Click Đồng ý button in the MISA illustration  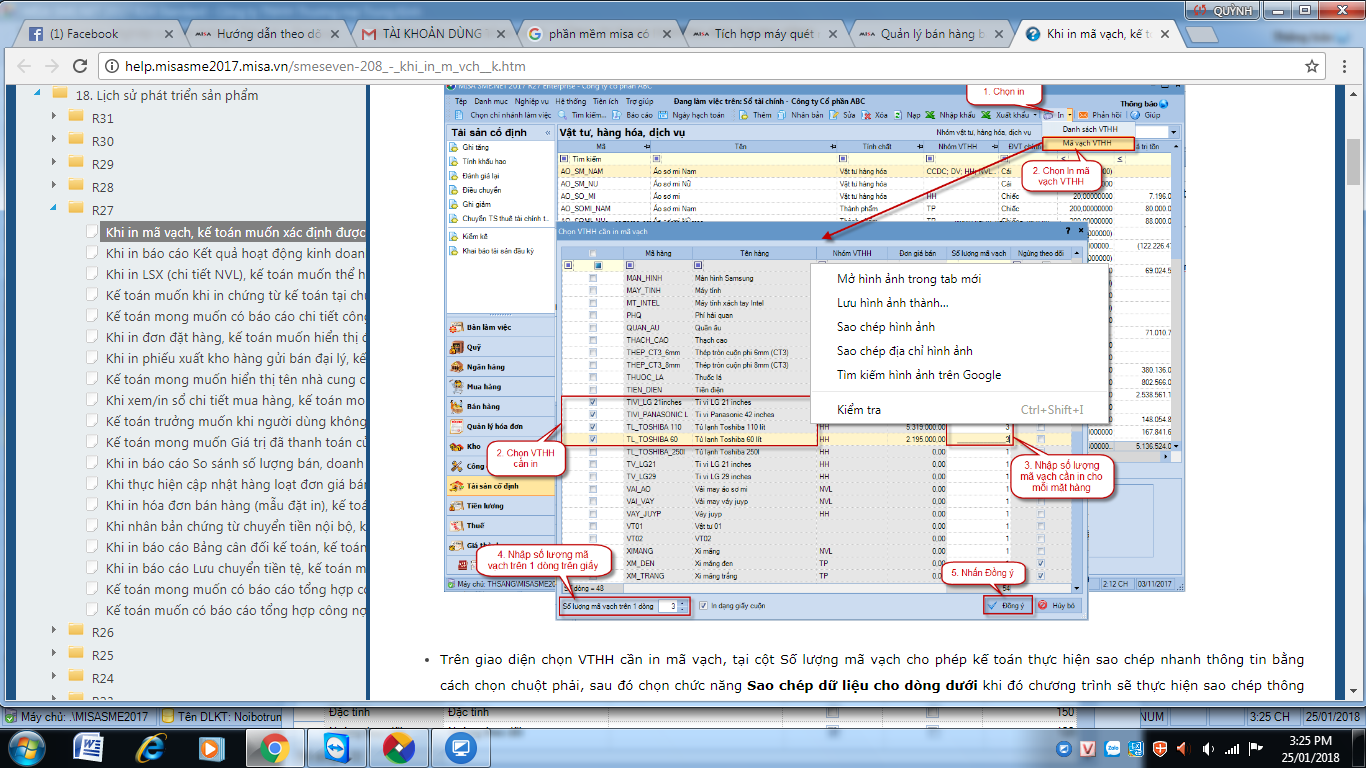(1006, 605)
